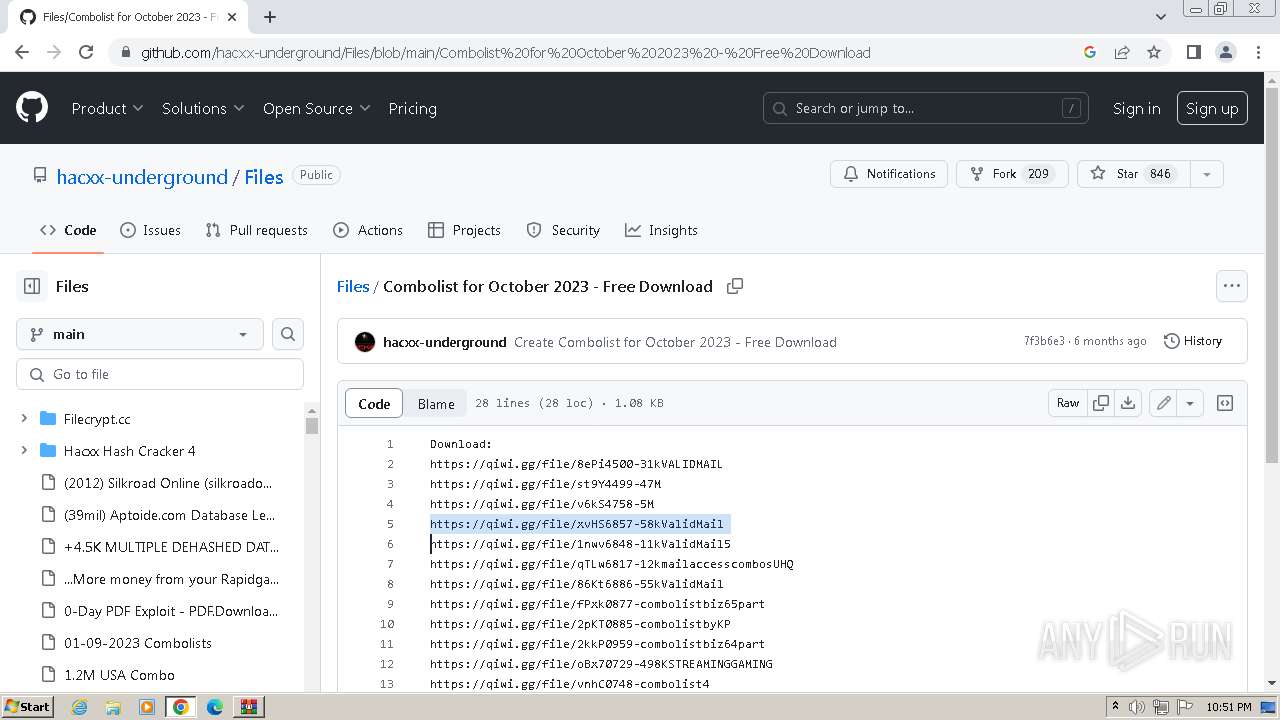The width and height of the screenshot is (1280, 720).
Task: Open the Pull requests tab
Action: click(256, 230)
